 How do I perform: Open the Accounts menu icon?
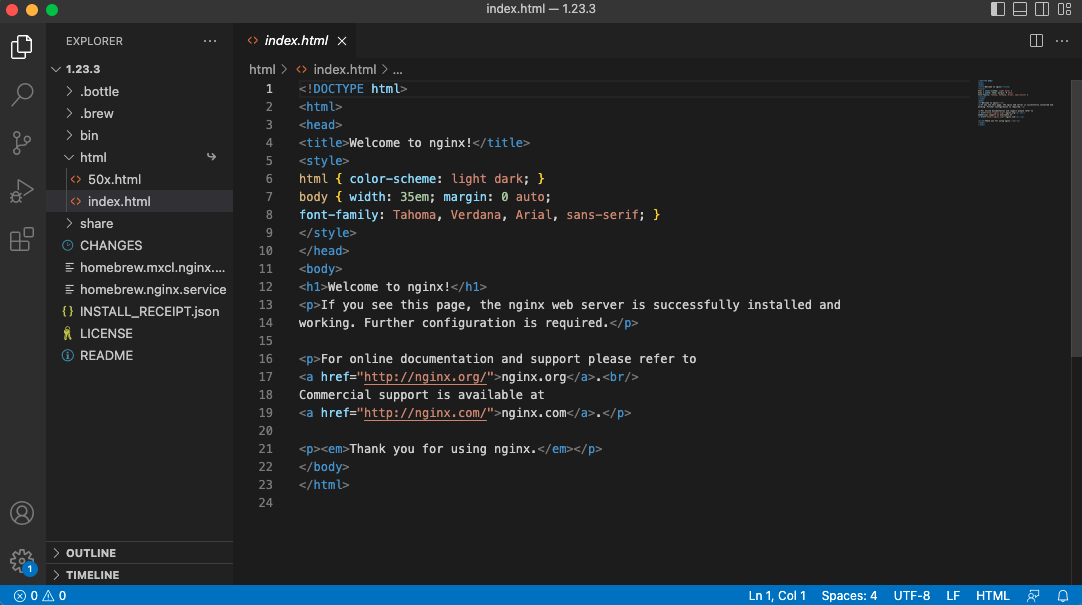coord(22,513)
